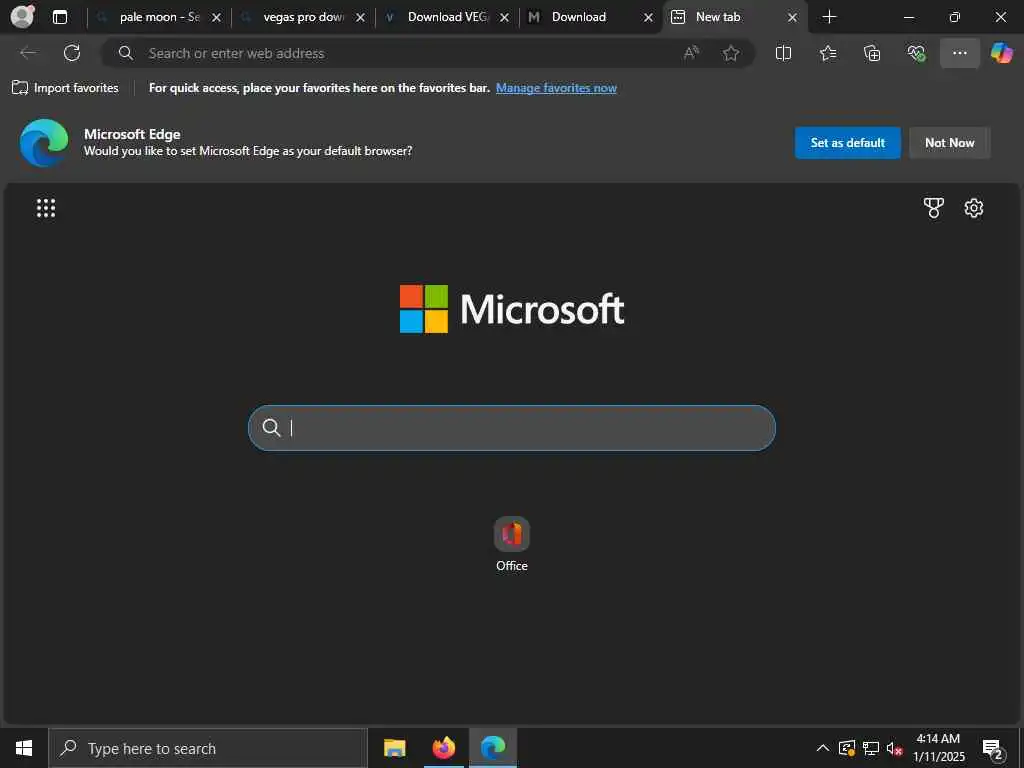
Task: Open the notification center
Action: coord(993,749)
